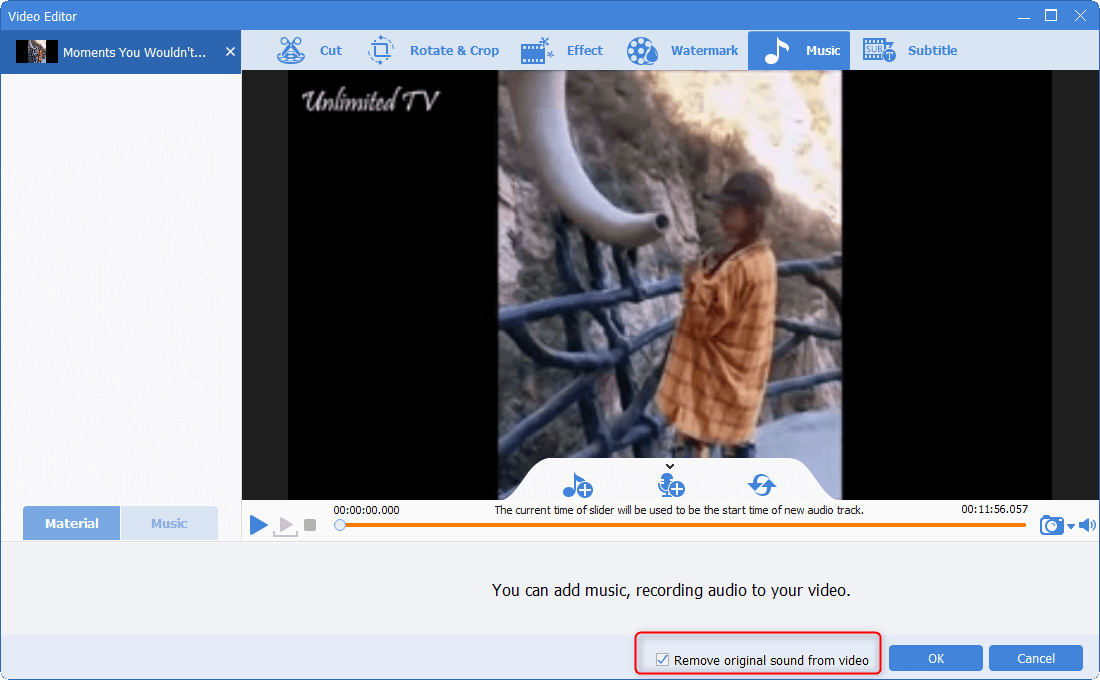Open the Effect tab
Image resolution: width=1100 pixels, height=680 pixels.
562,51
